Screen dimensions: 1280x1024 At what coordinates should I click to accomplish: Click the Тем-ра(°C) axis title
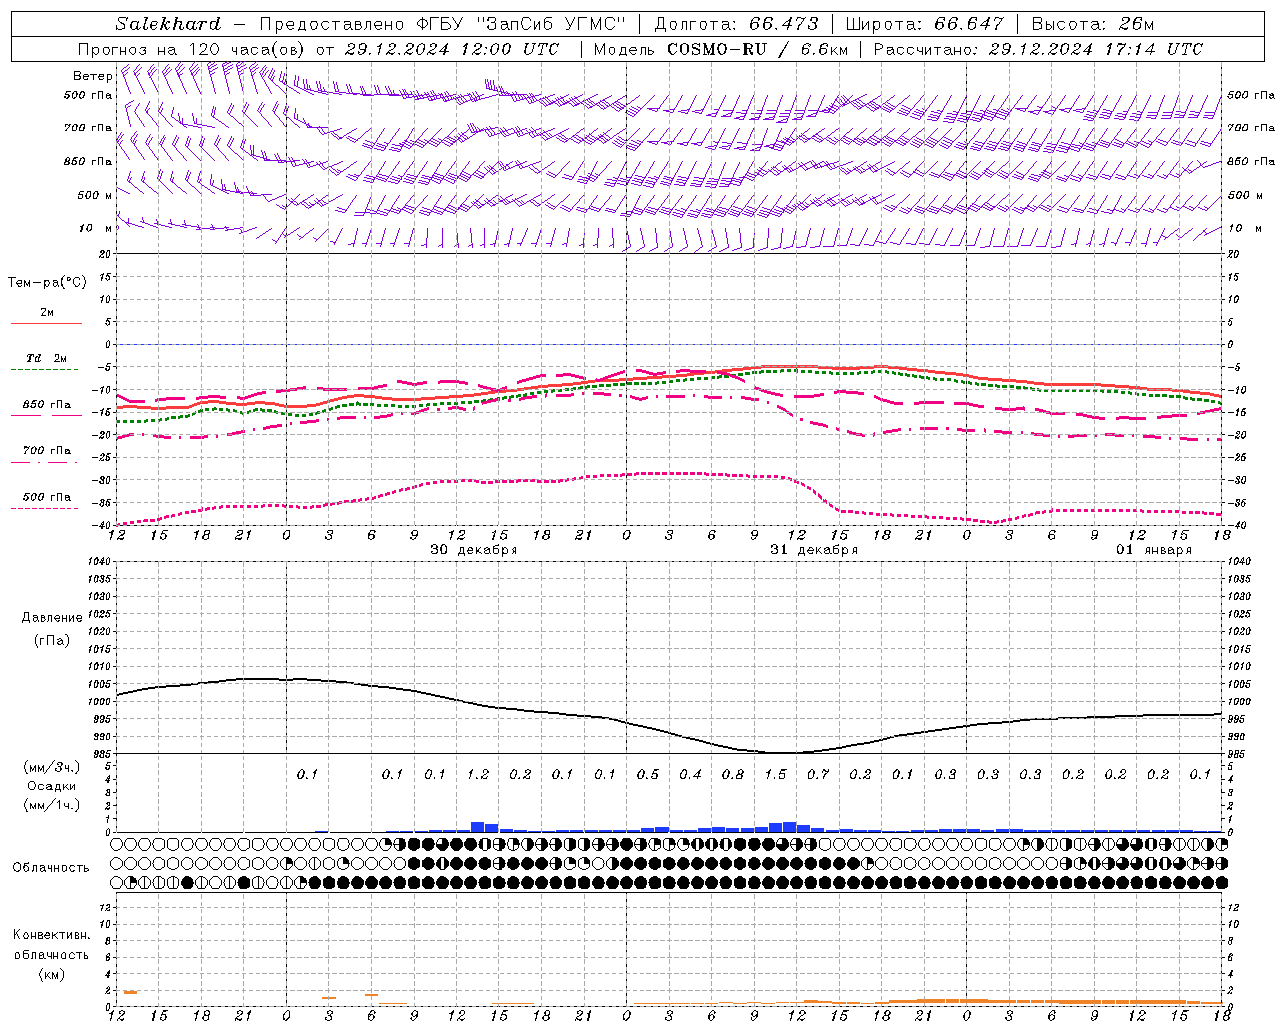(47, 283)
